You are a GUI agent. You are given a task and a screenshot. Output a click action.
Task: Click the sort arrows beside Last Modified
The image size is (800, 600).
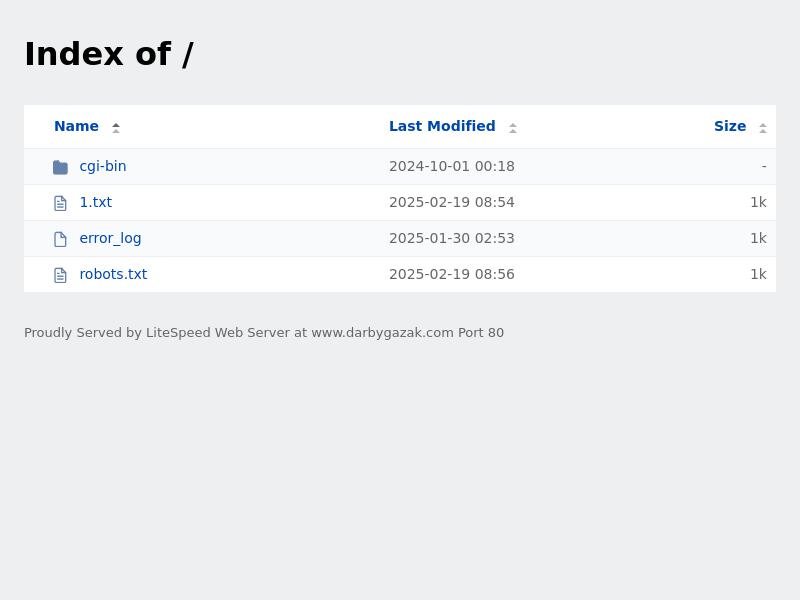coord(513,127)
